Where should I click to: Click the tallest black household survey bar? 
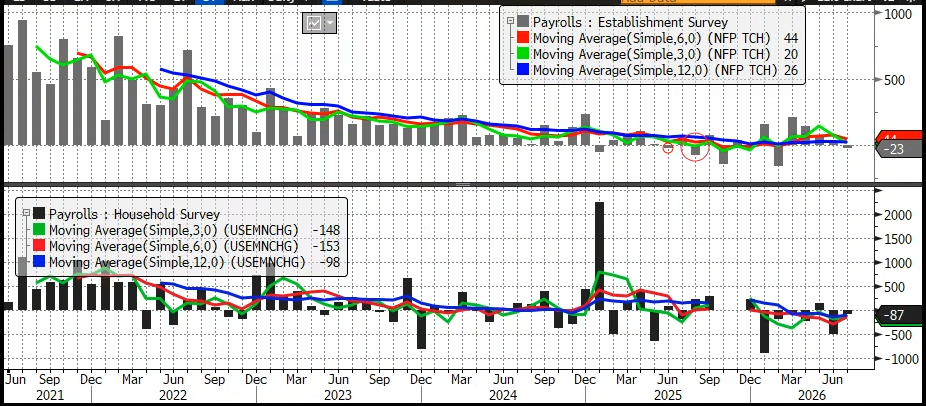coord(599,256)
